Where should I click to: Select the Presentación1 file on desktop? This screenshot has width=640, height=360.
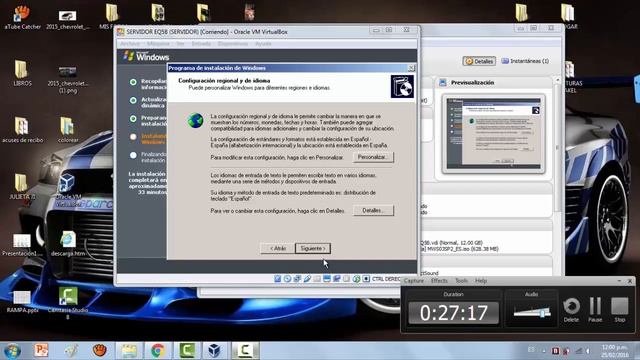(x=22, y=245)
